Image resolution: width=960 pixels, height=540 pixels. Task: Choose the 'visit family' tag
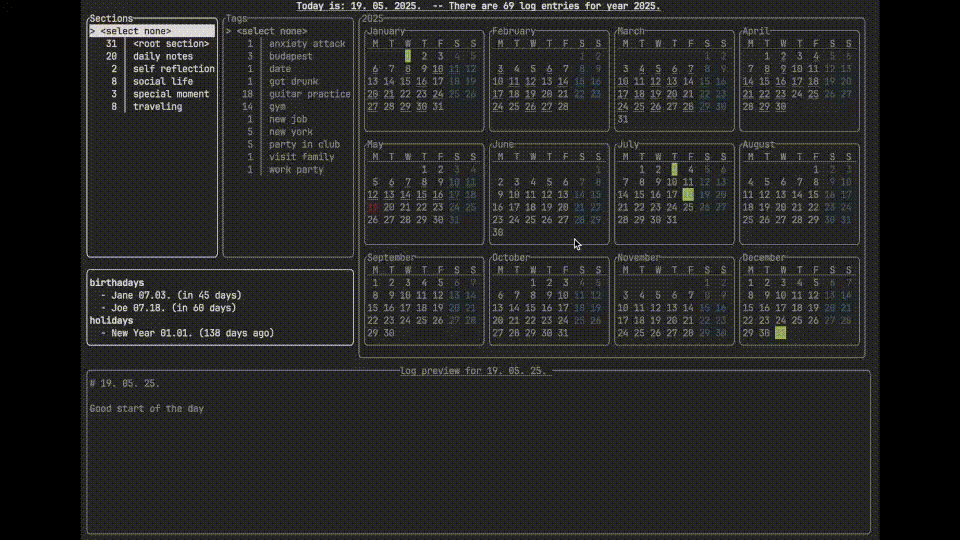[301, 157]
